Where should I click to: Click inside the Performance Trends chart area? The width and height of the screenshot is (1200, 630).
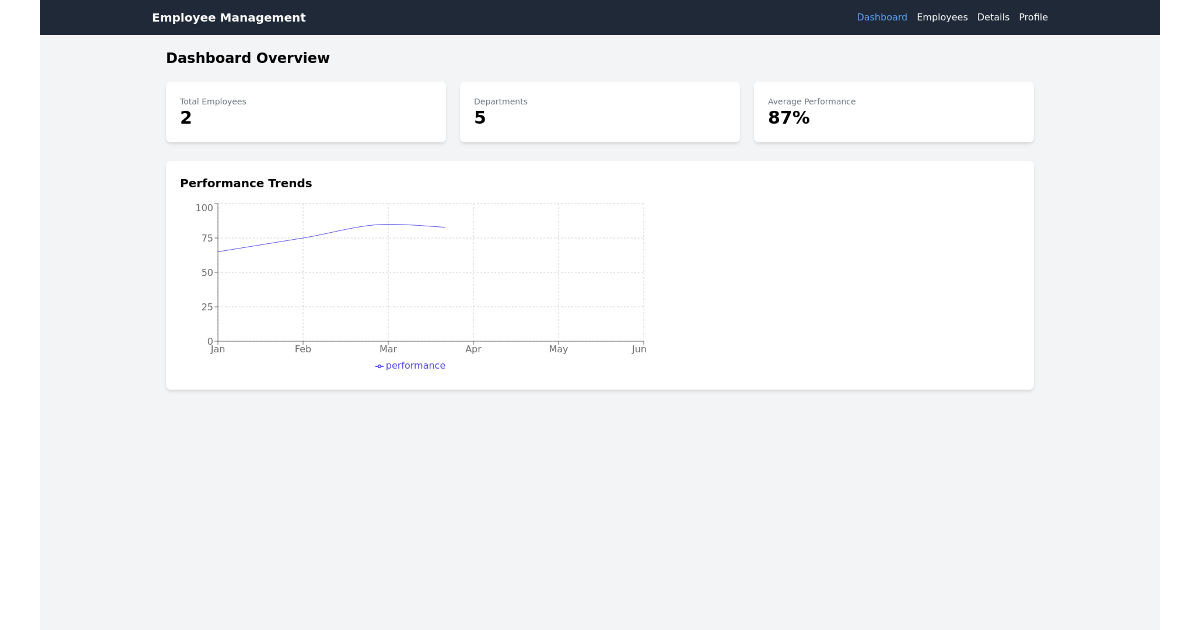click(x=430, y=275)
